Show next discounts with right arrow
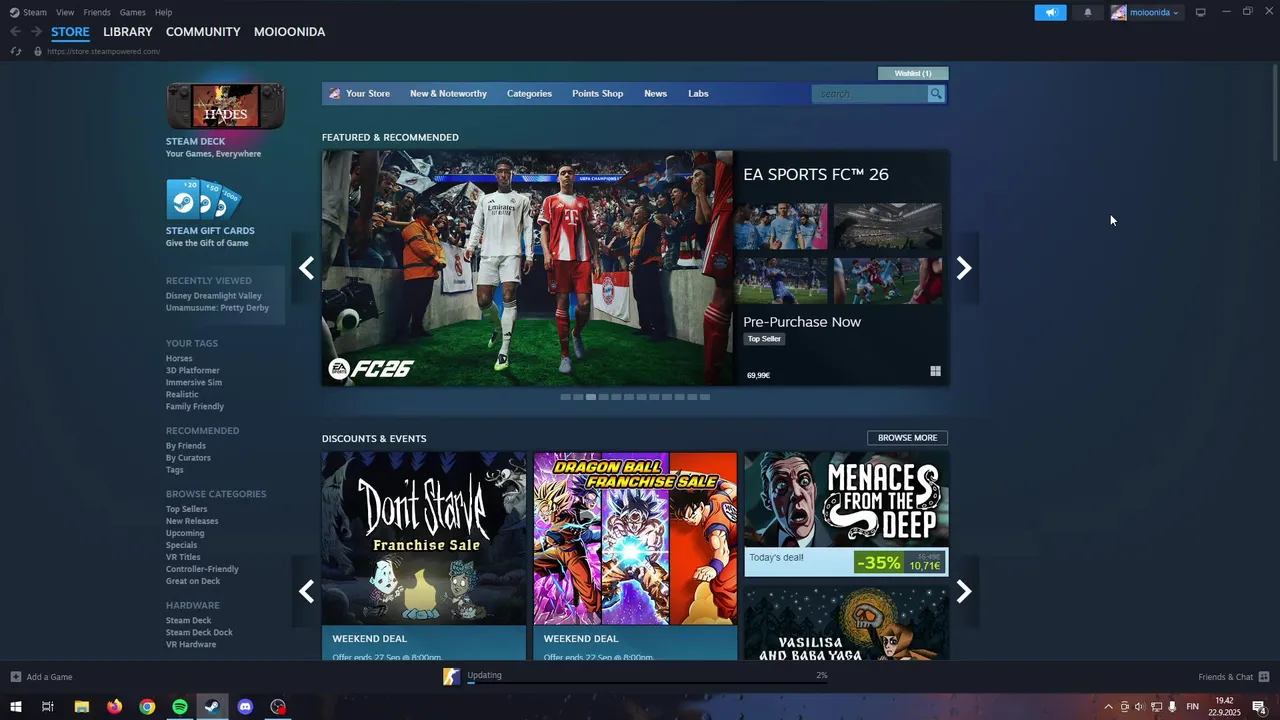Screen dimensions: 1280x720 coord(964,592)
